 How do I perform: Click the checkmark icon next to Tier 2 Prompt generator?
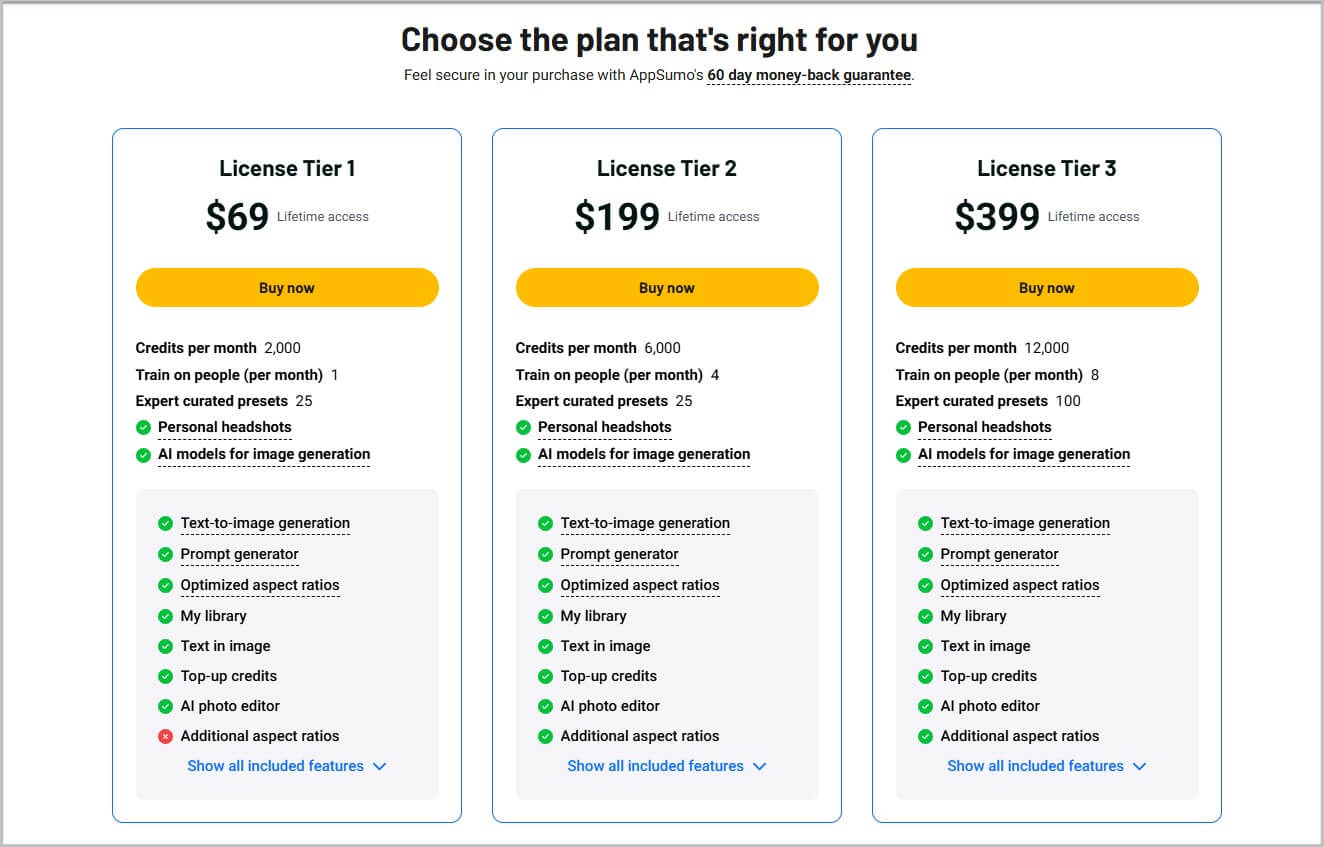tap(546, 554)
